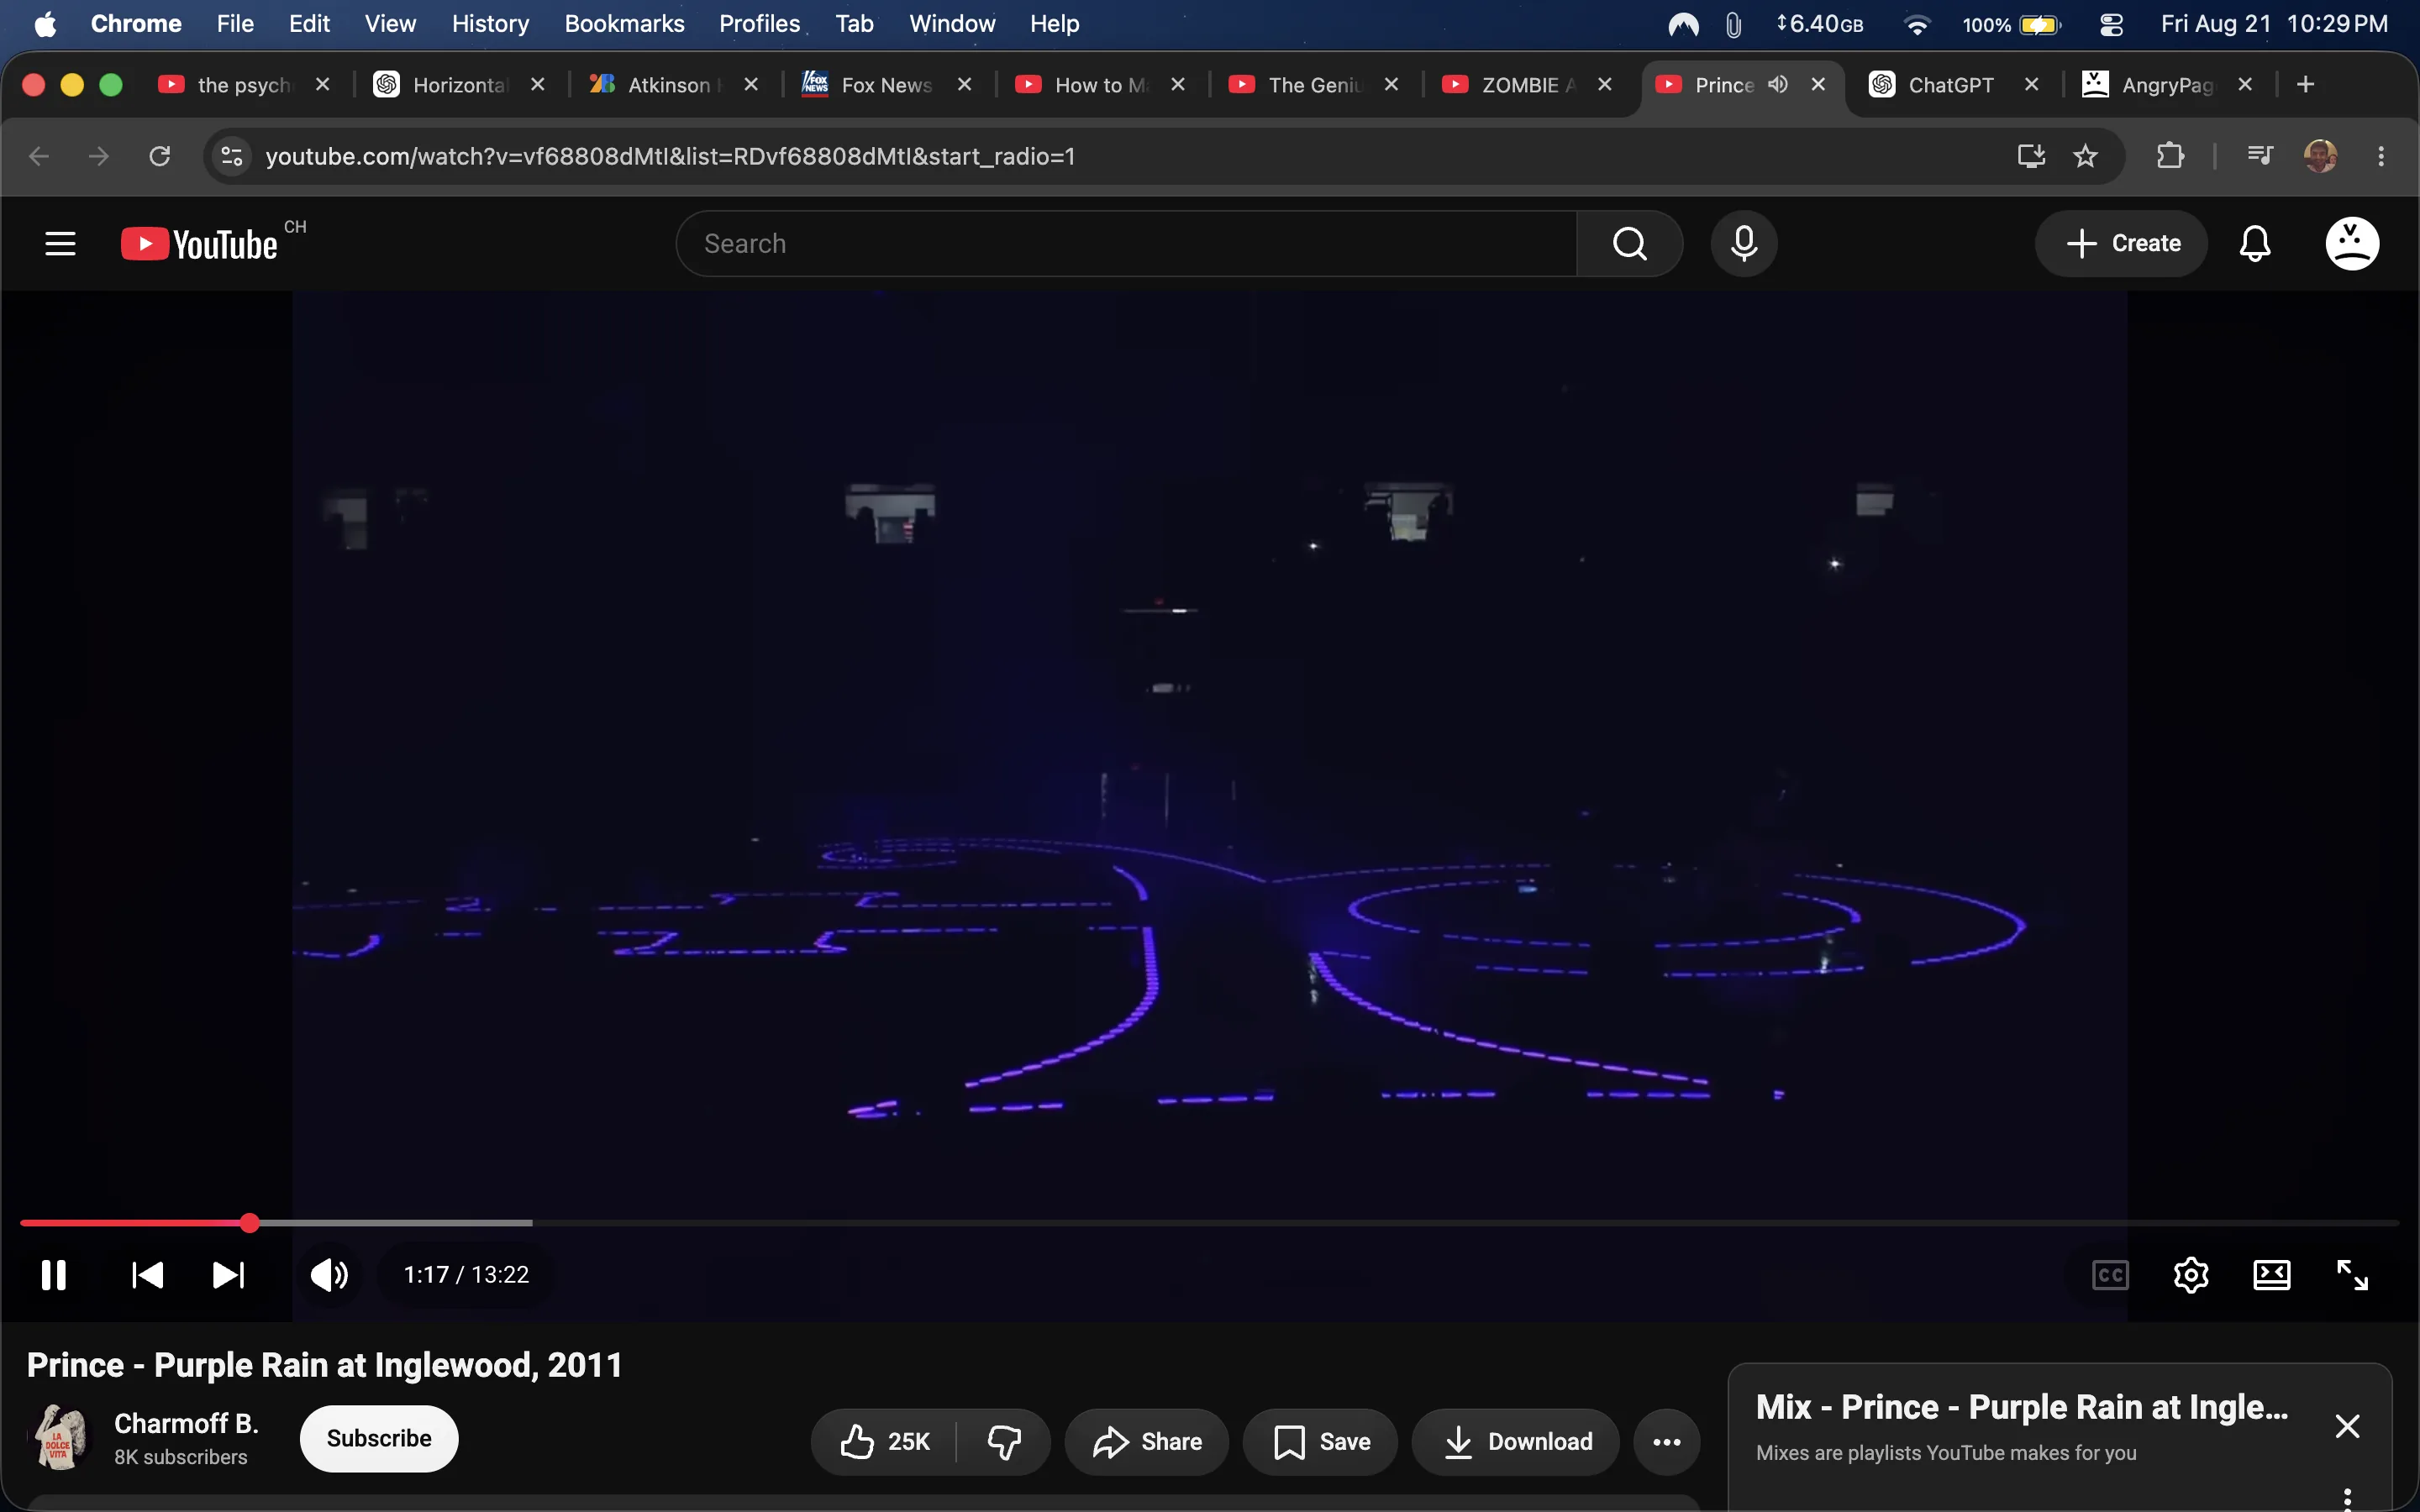Switch to the AngryPag tab

click(2166, 85)
